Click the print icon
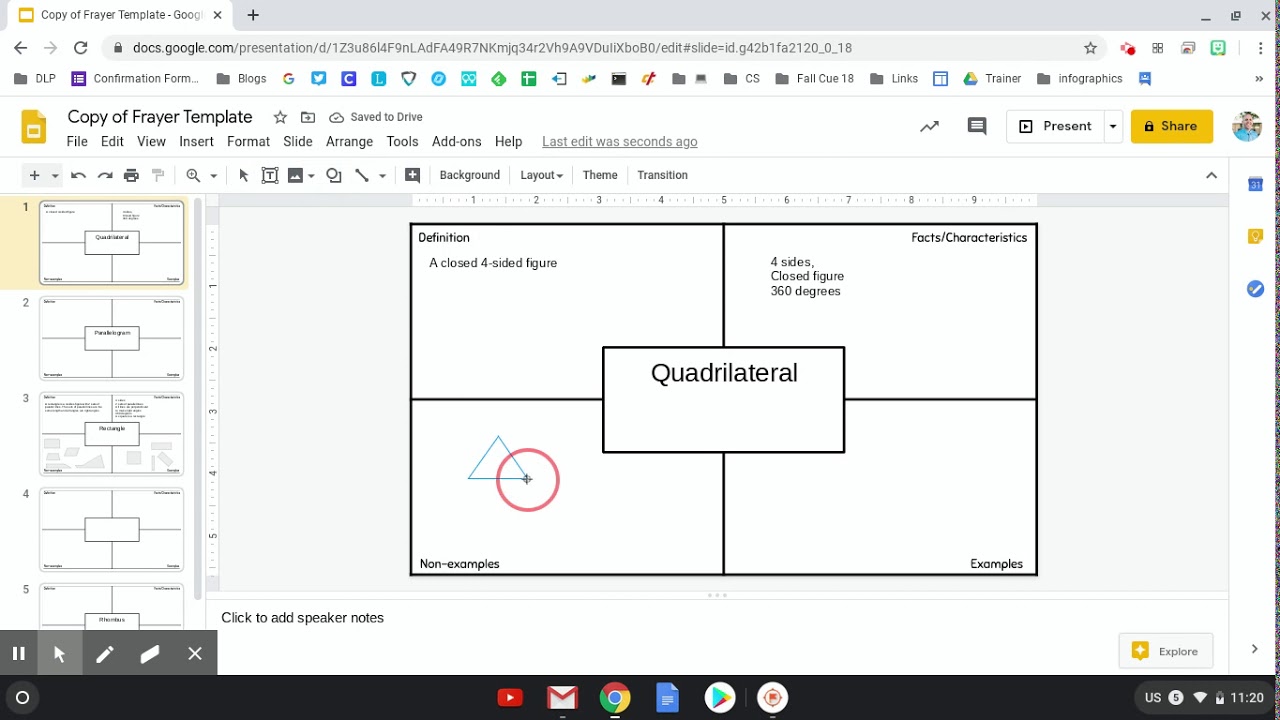The height and width of the screenshot is (720, 1280). pos(131,175)
